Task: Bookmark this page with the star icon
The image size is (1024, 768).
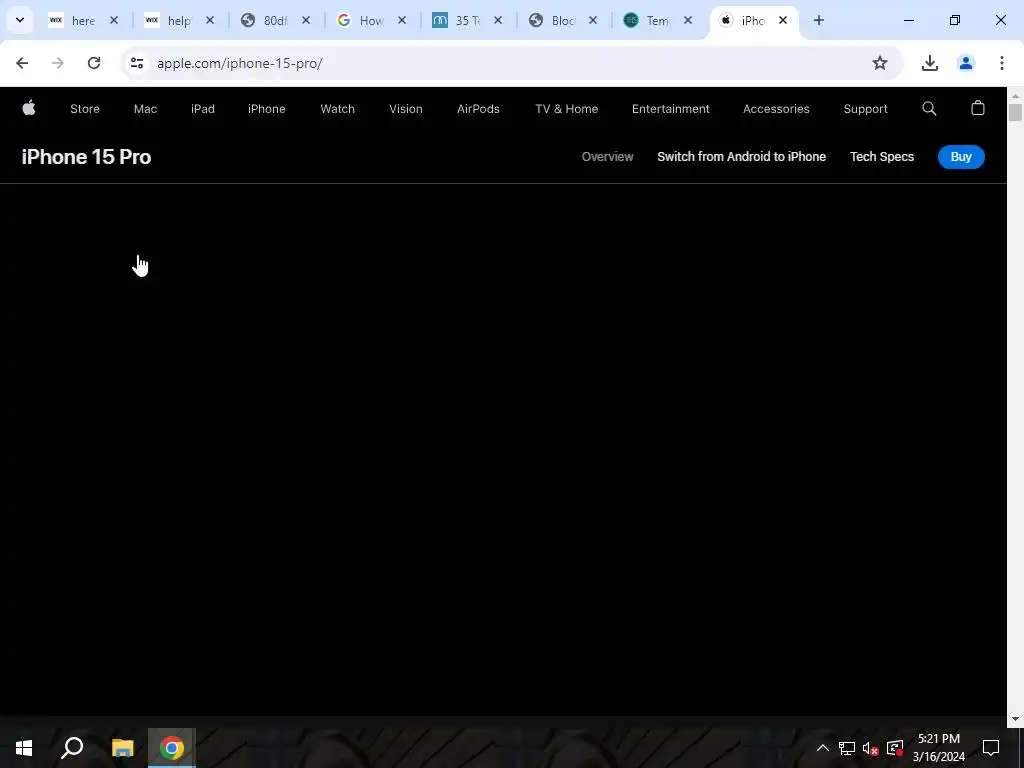Action: coord(880,63)
